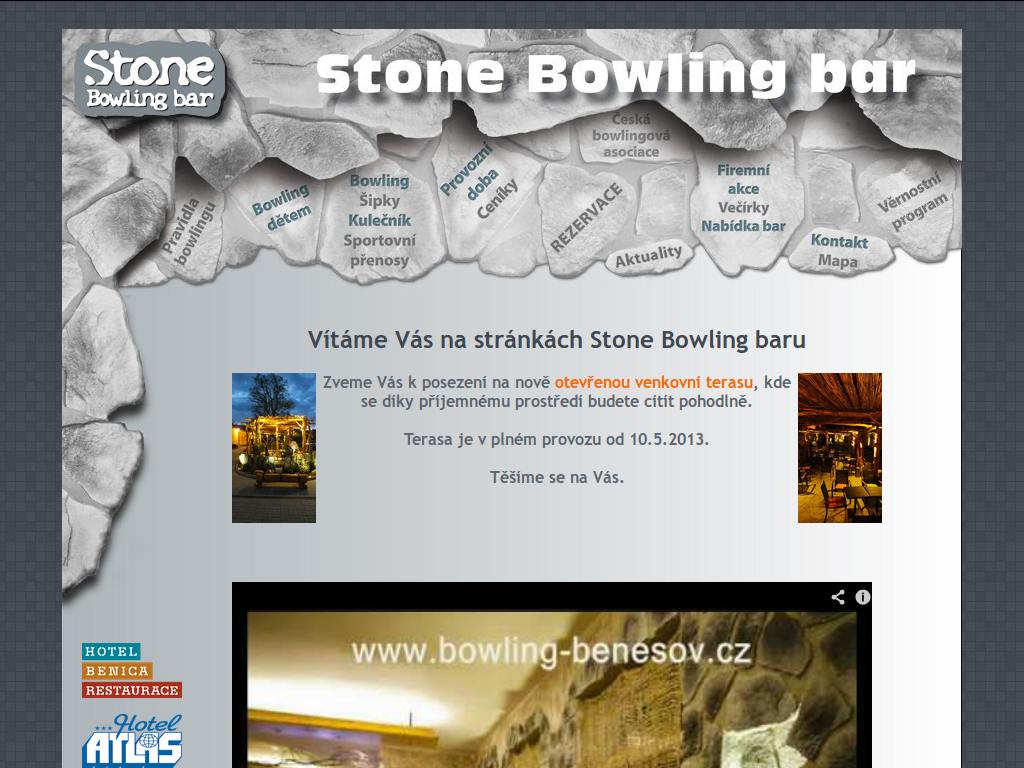Open the terrace interior seating photo

(x=840, y=448)
